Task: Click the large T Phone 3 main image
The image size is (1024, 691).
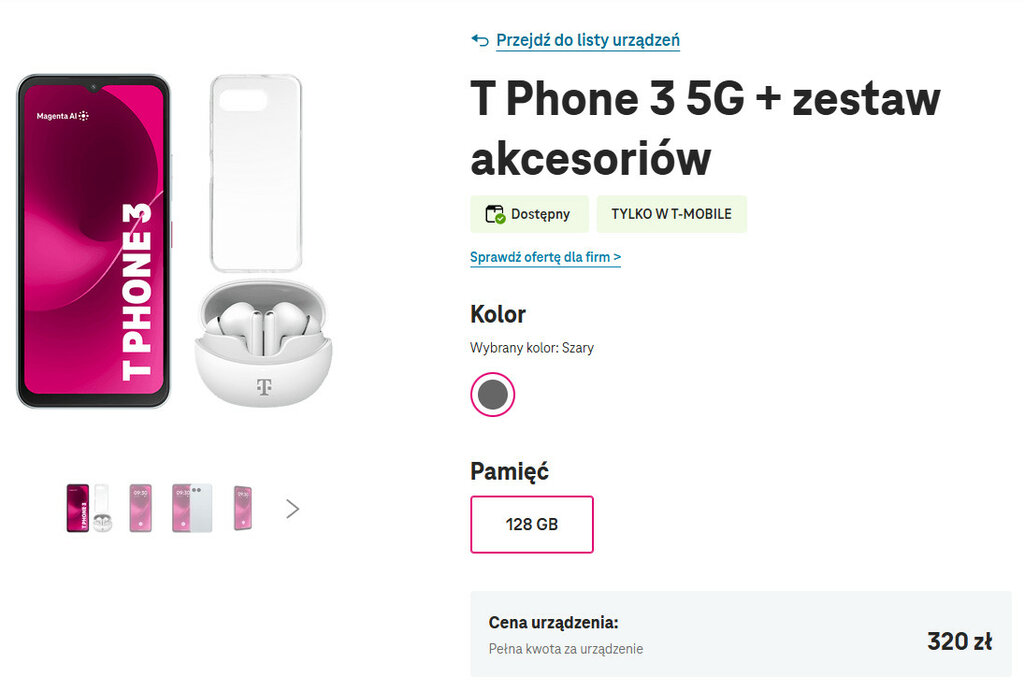Action: coord(95,241)
